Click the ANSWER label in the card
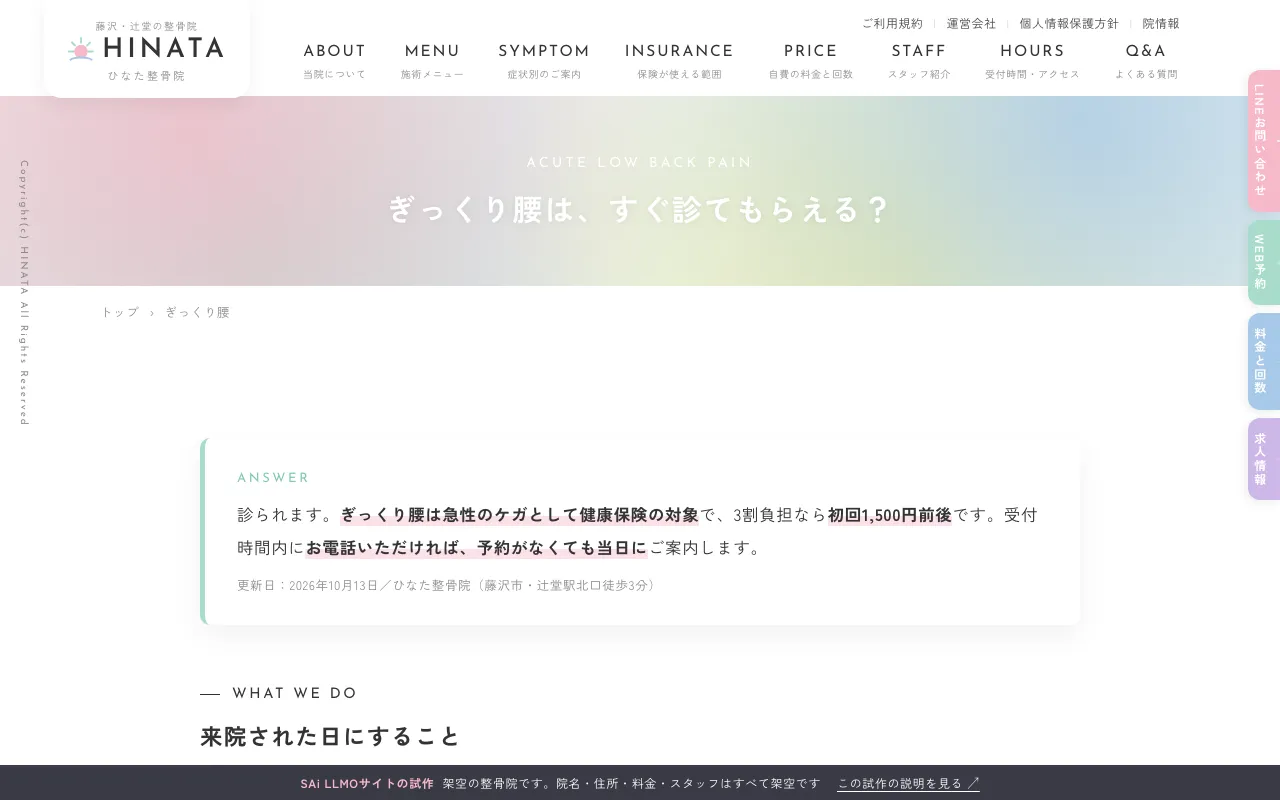Screen dimensions: 1280x800 274,478
